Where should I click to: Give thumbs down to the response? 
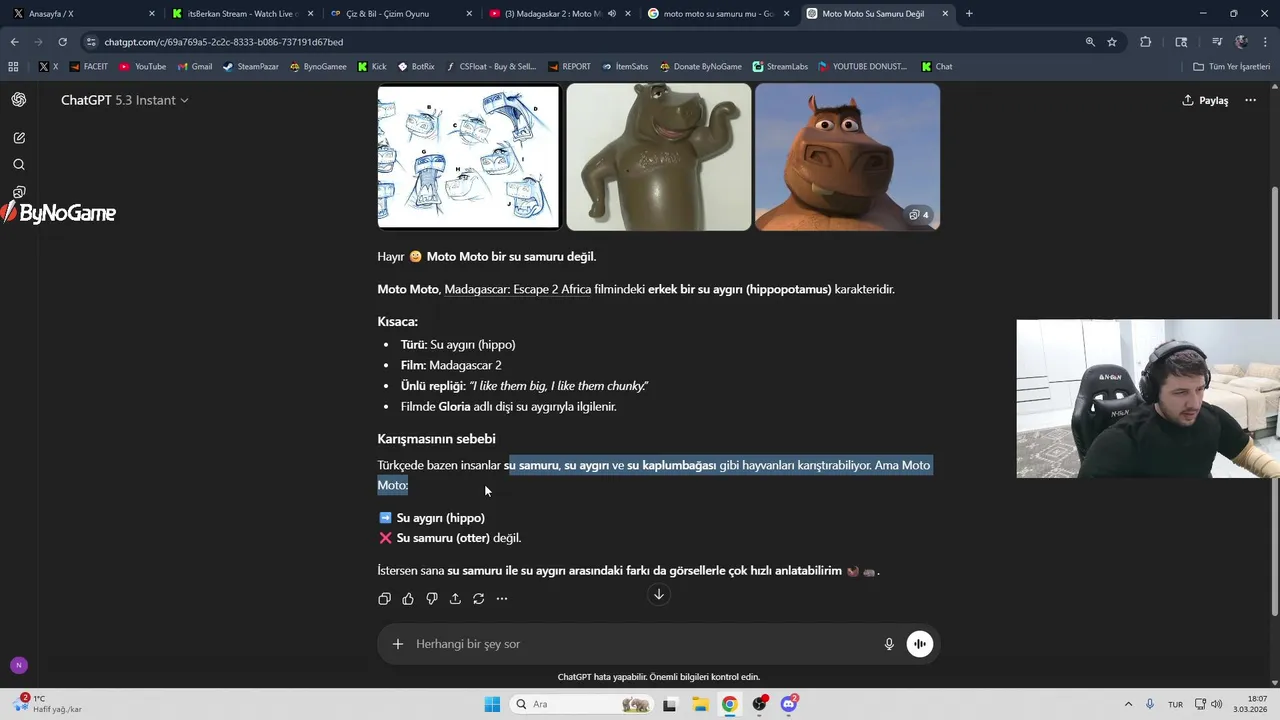[431, 599]
